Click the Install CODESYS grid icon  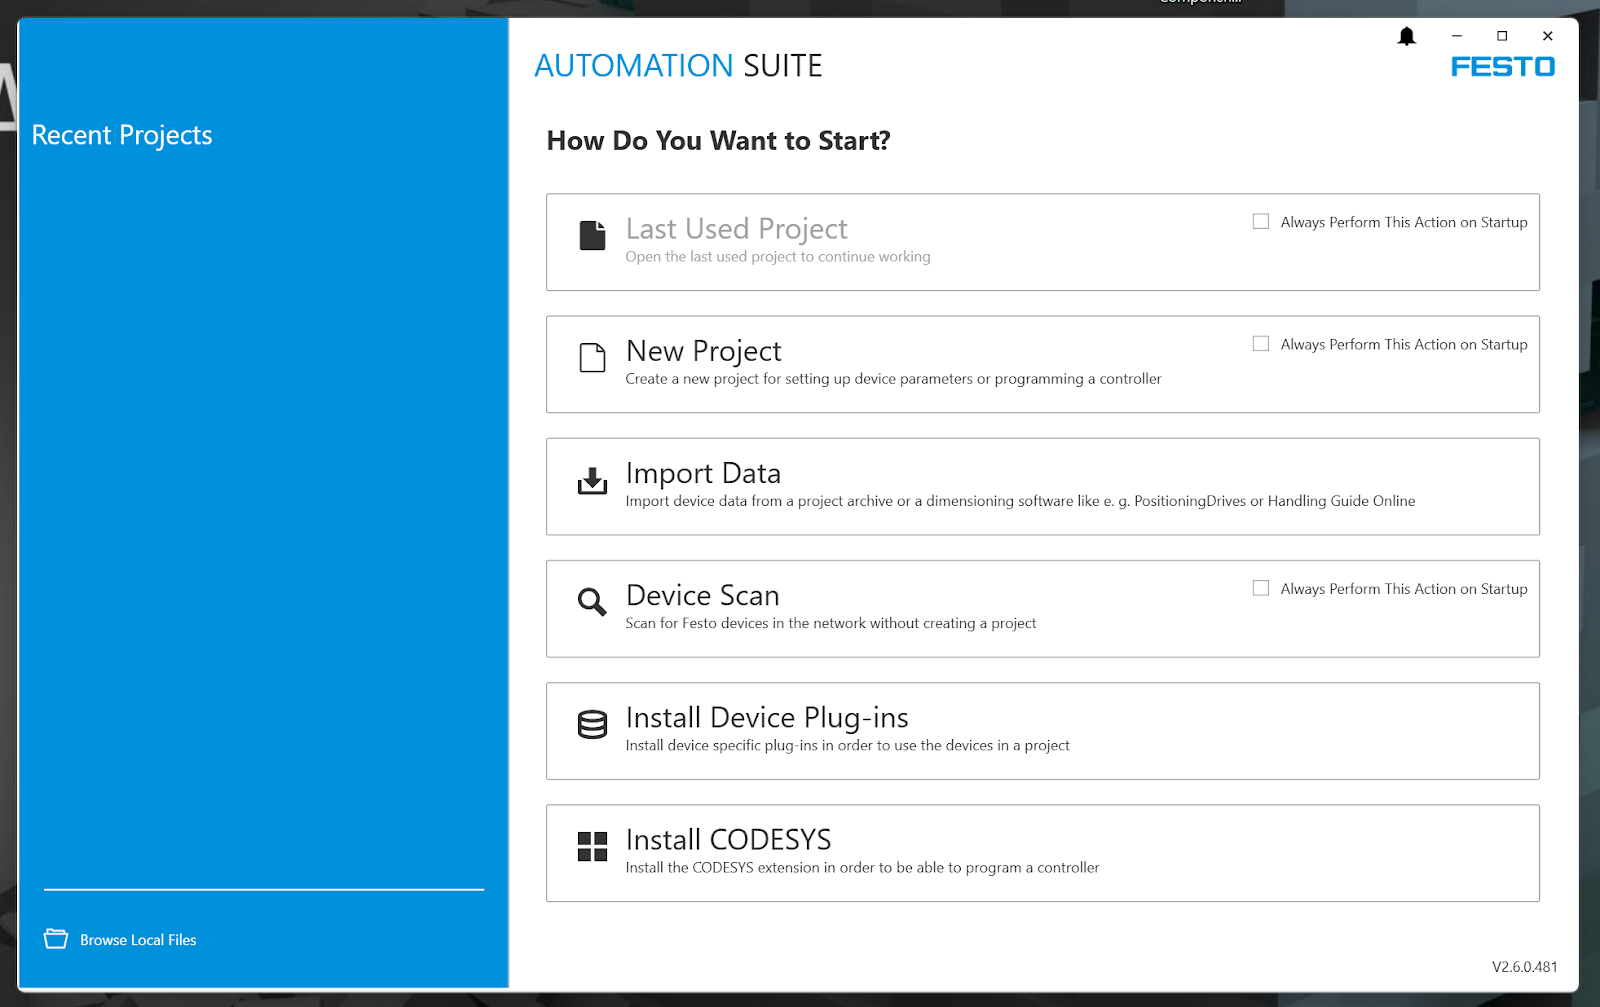(x=592, y=847)
